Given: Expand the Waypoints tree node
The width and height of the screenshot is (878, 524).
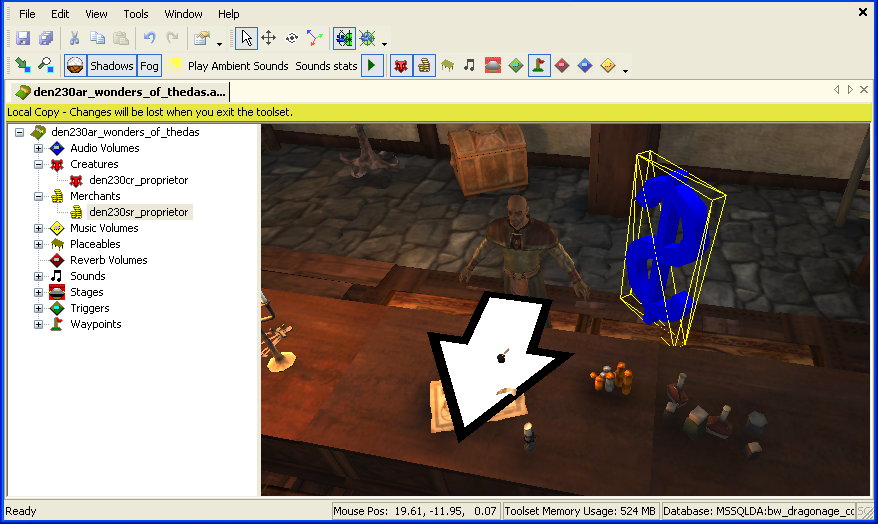Looking at the screenshot, I should point(38,324).
